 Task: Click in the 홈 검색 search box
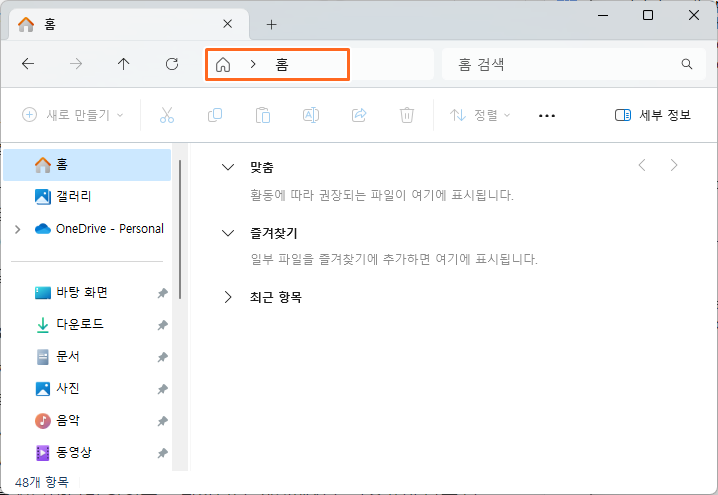click(574, 64)
